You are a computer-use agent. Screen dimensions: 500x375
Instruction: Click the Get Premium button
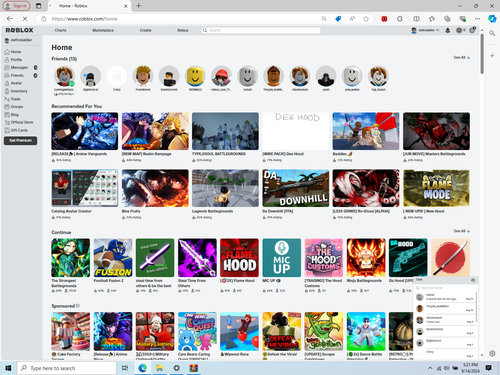(20, 141)
